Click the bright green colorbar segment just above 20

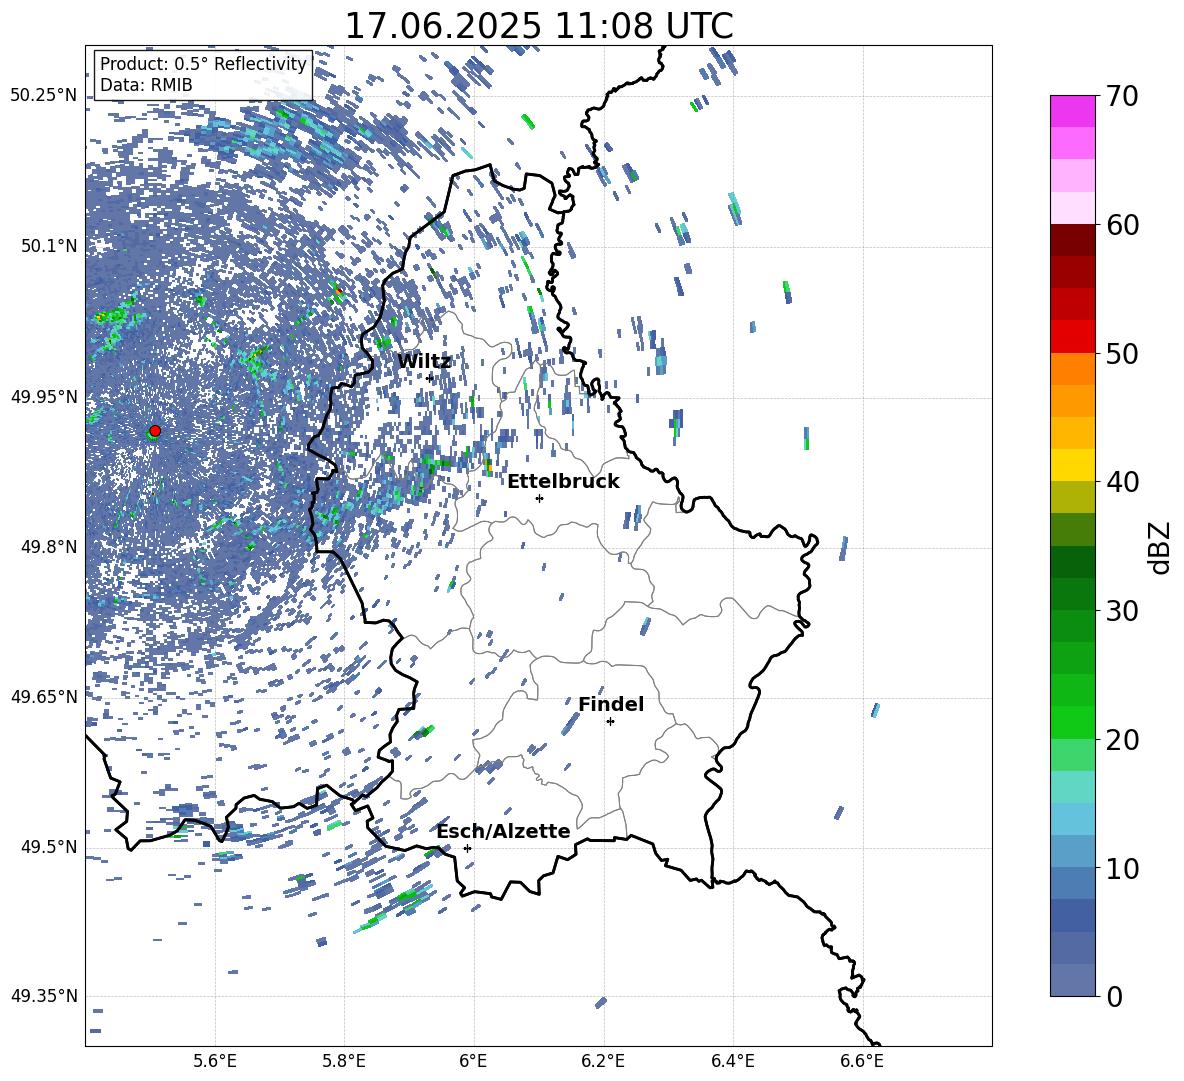(x=1073, y=722)
